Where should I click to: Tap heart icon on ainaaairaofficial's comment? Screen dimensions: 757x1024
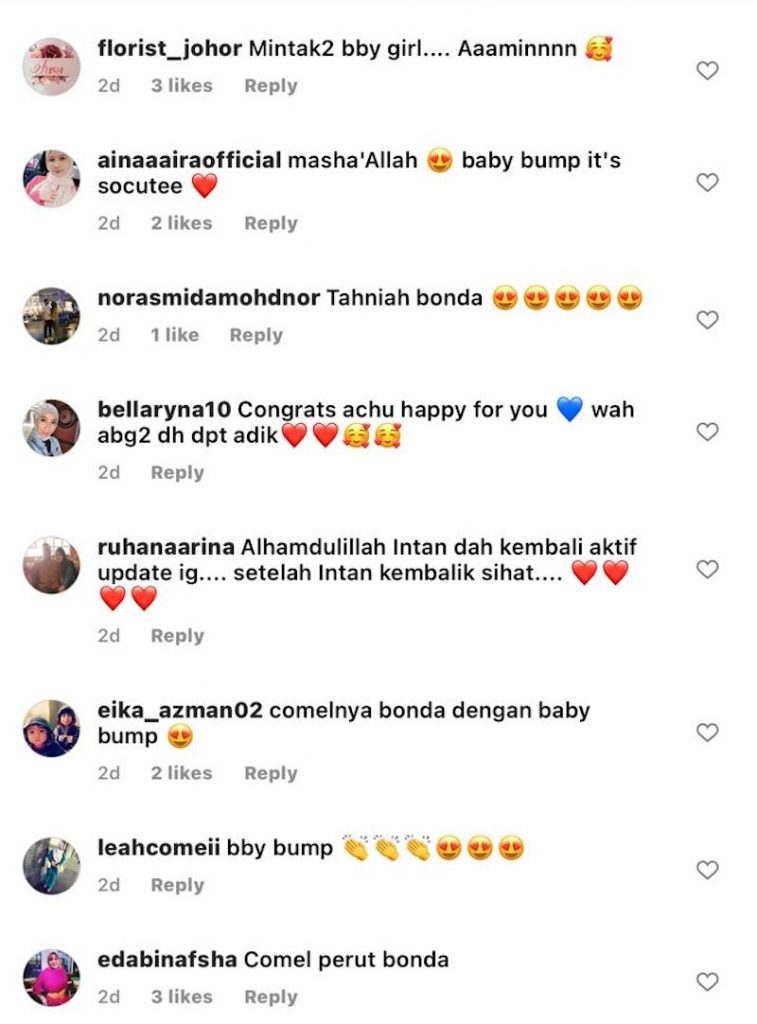click(x=707, y=182)
